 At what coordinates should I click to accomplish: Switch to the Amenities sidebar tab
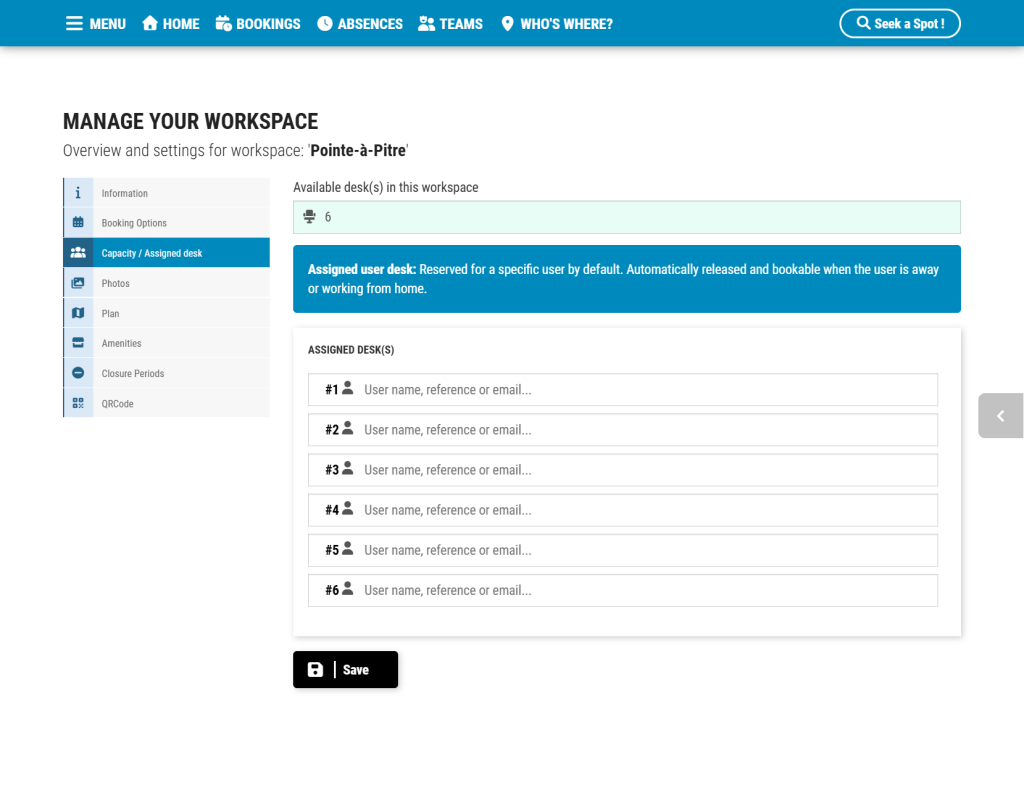coord(167,343)
